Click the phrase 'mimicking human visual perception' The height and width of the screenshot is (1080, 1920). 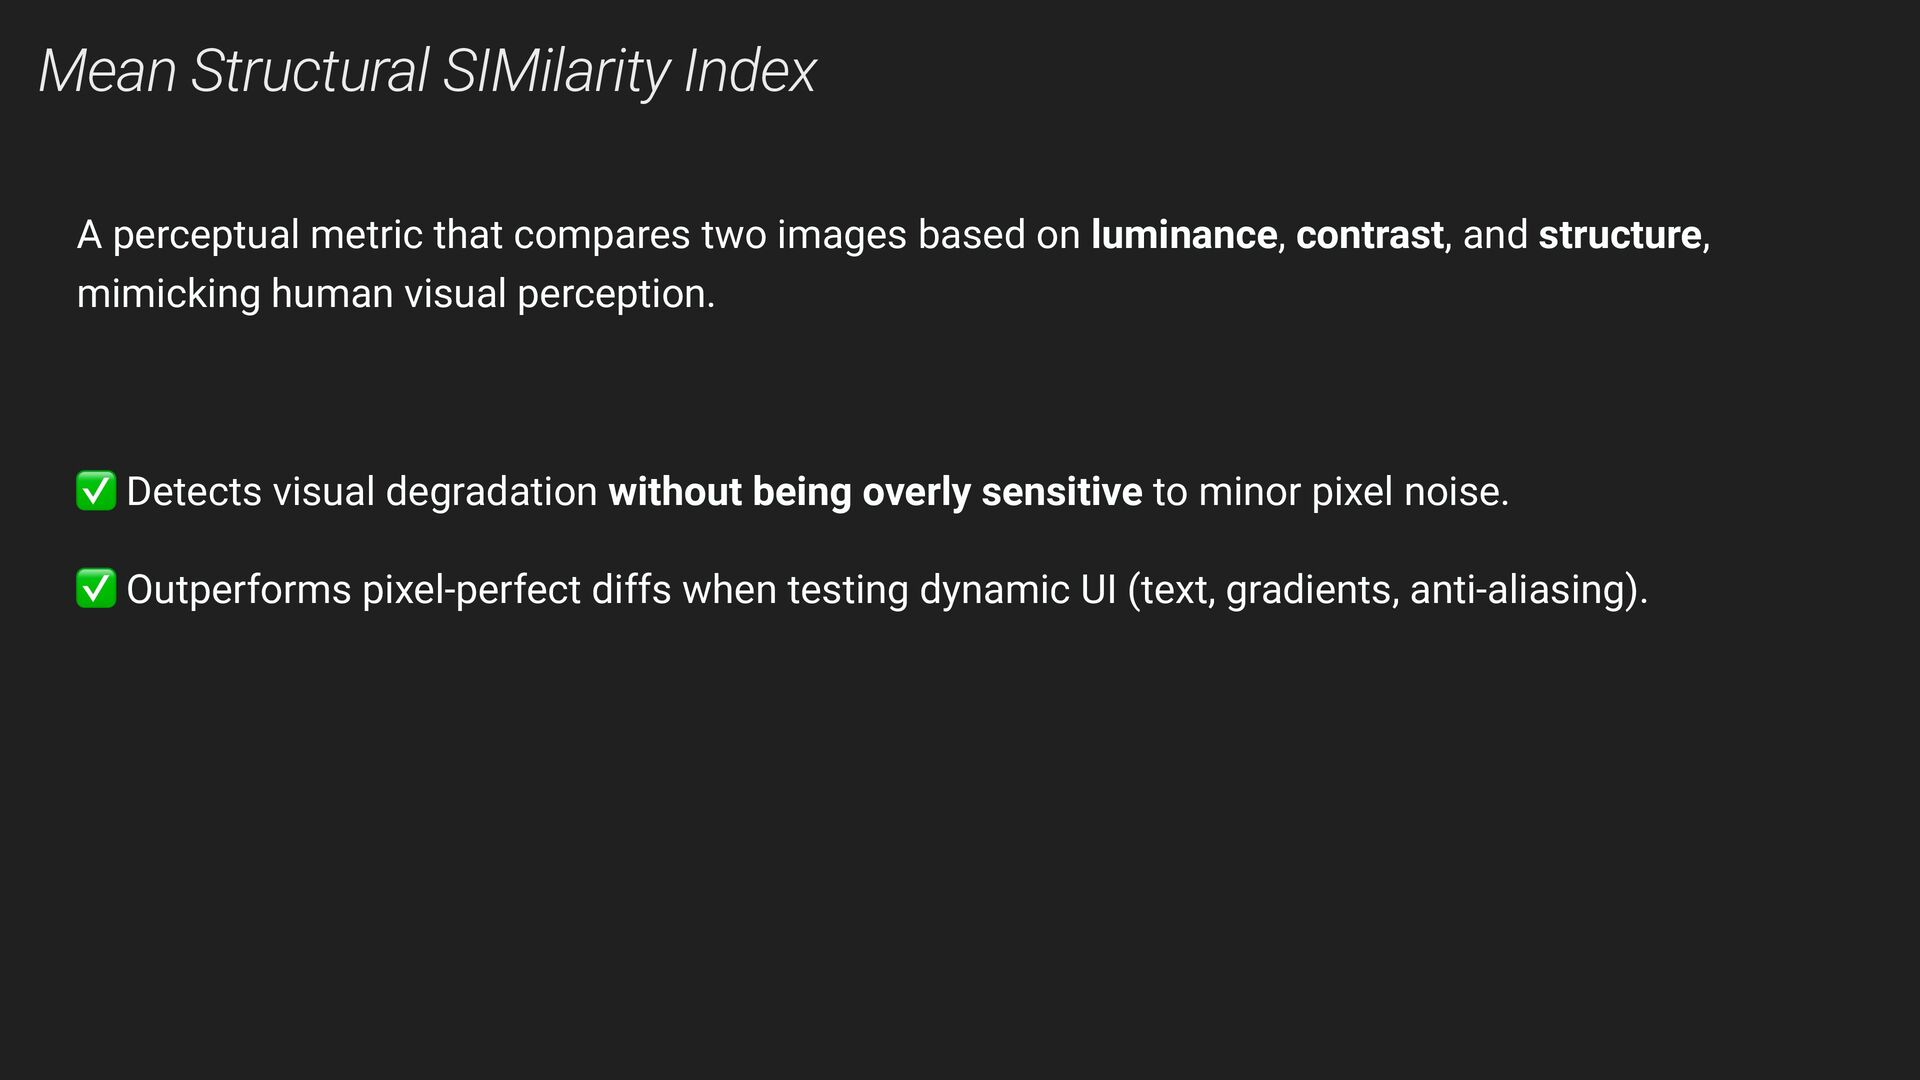[x=391, y=294]
